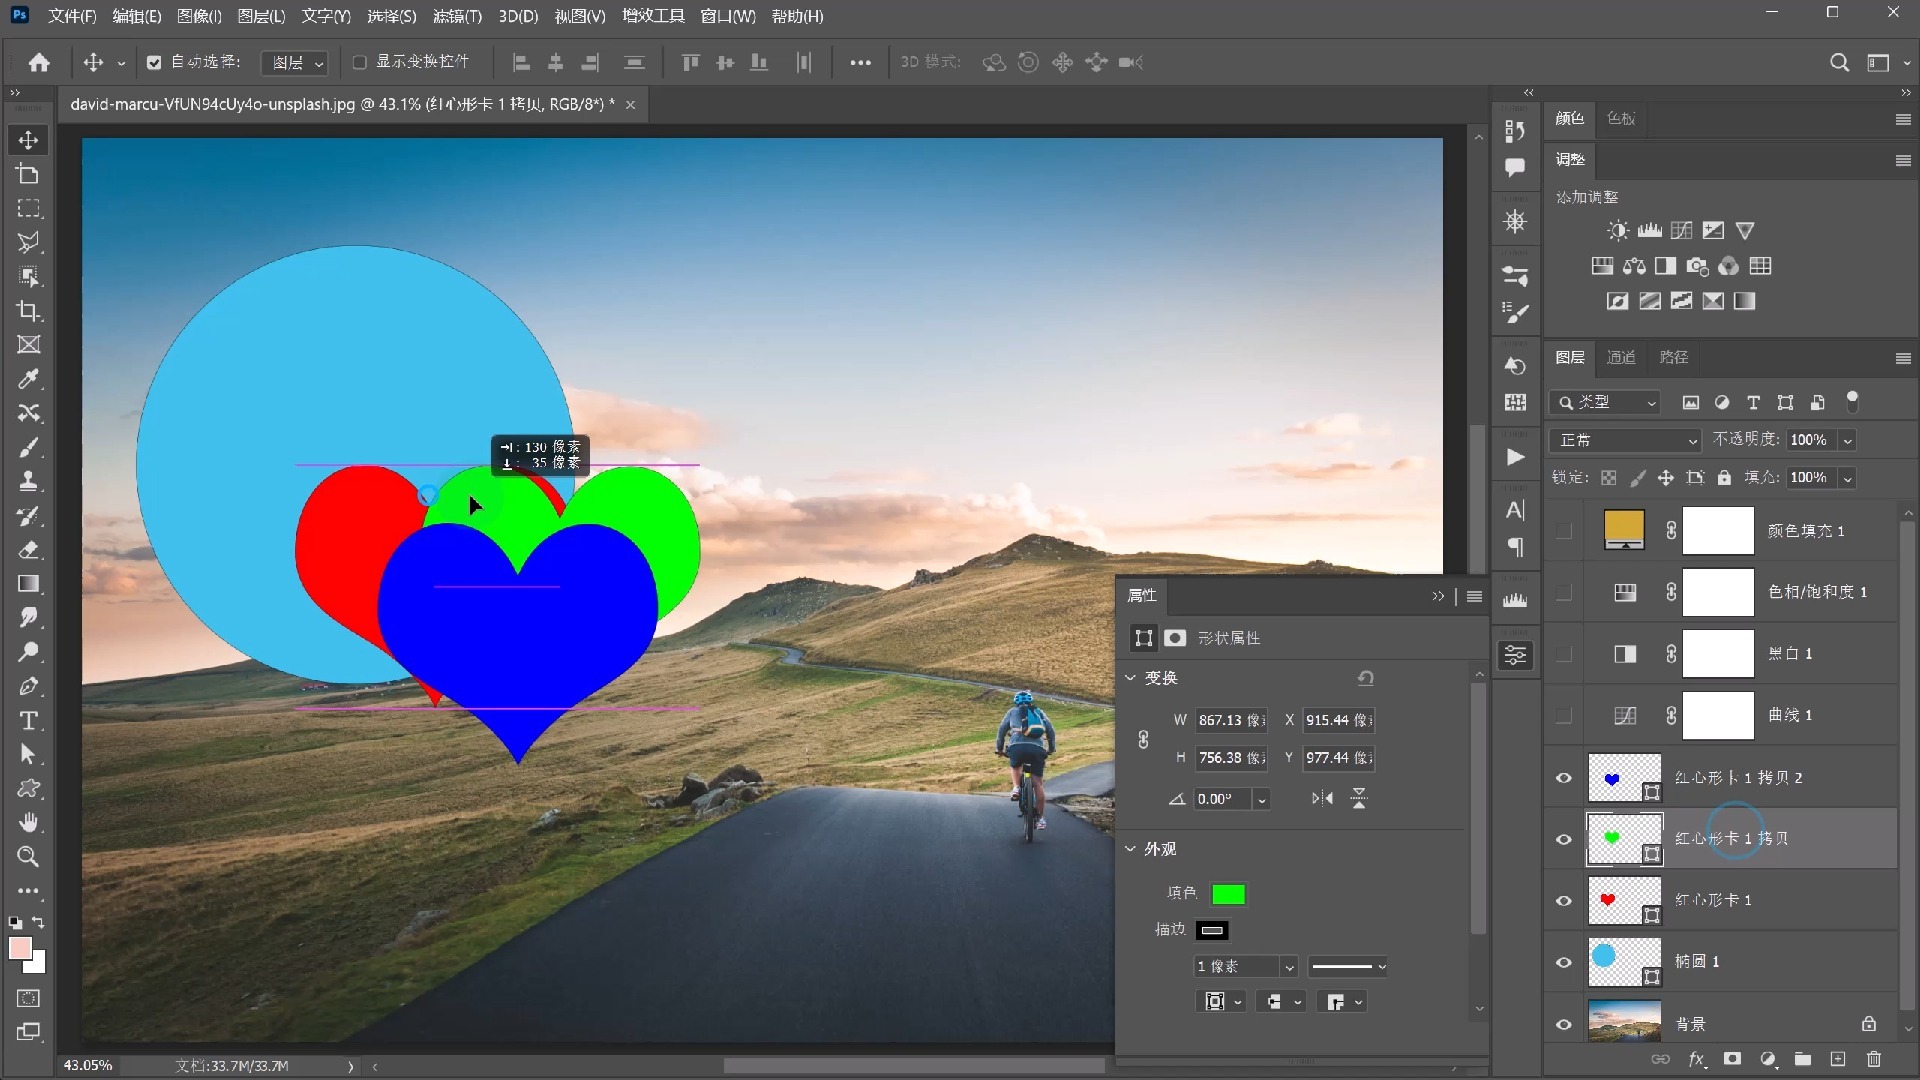Open the layer opacity dropdown arrow

coord(1847,440)
